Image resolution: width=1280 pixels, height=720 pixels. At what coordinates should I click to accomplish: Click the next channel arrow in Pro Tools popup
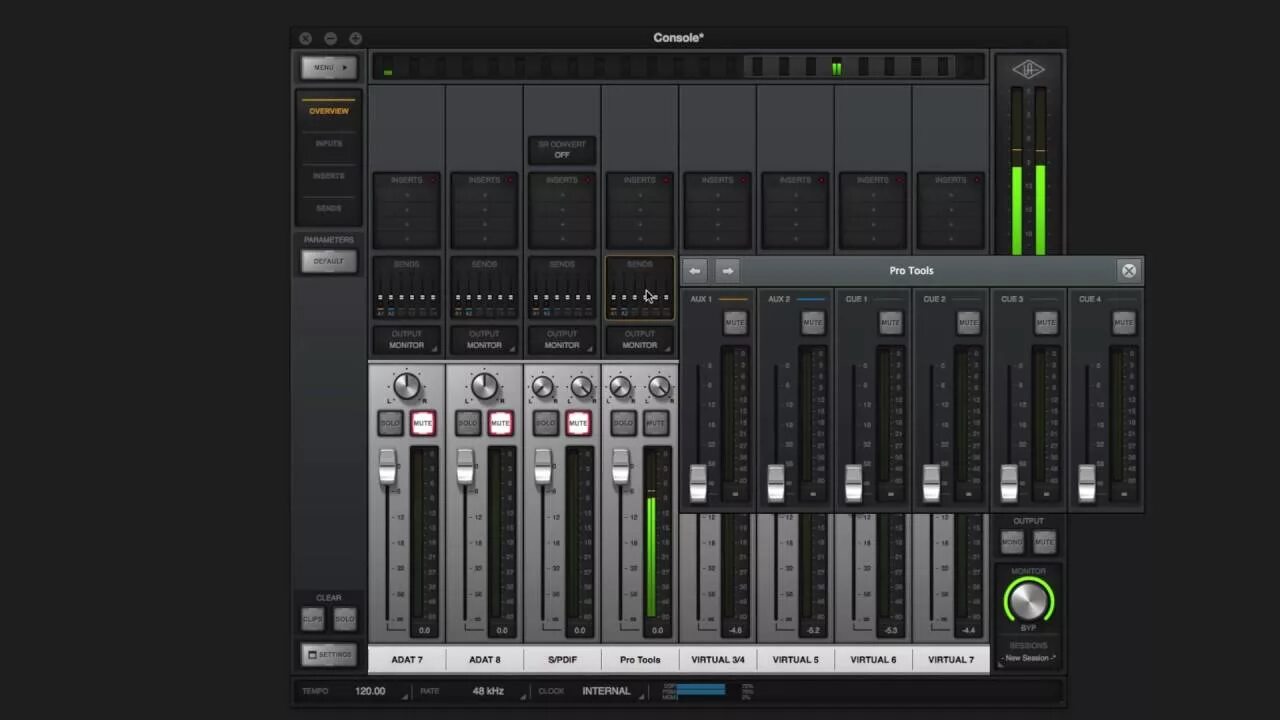pyautogui.click(x=728, y=271)
